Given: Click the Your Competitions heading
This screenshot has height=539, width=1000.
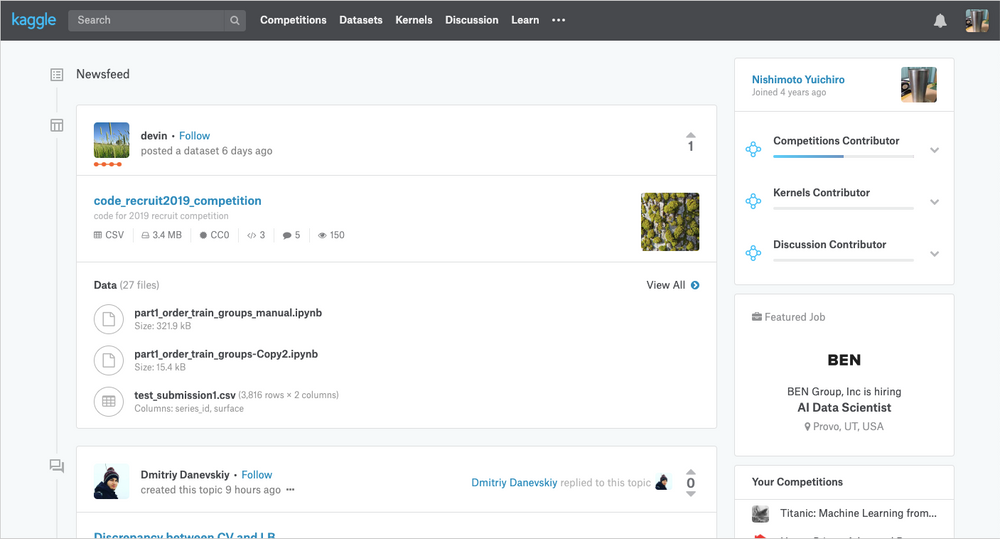Looking at the screenshot, I should point(797,482).
